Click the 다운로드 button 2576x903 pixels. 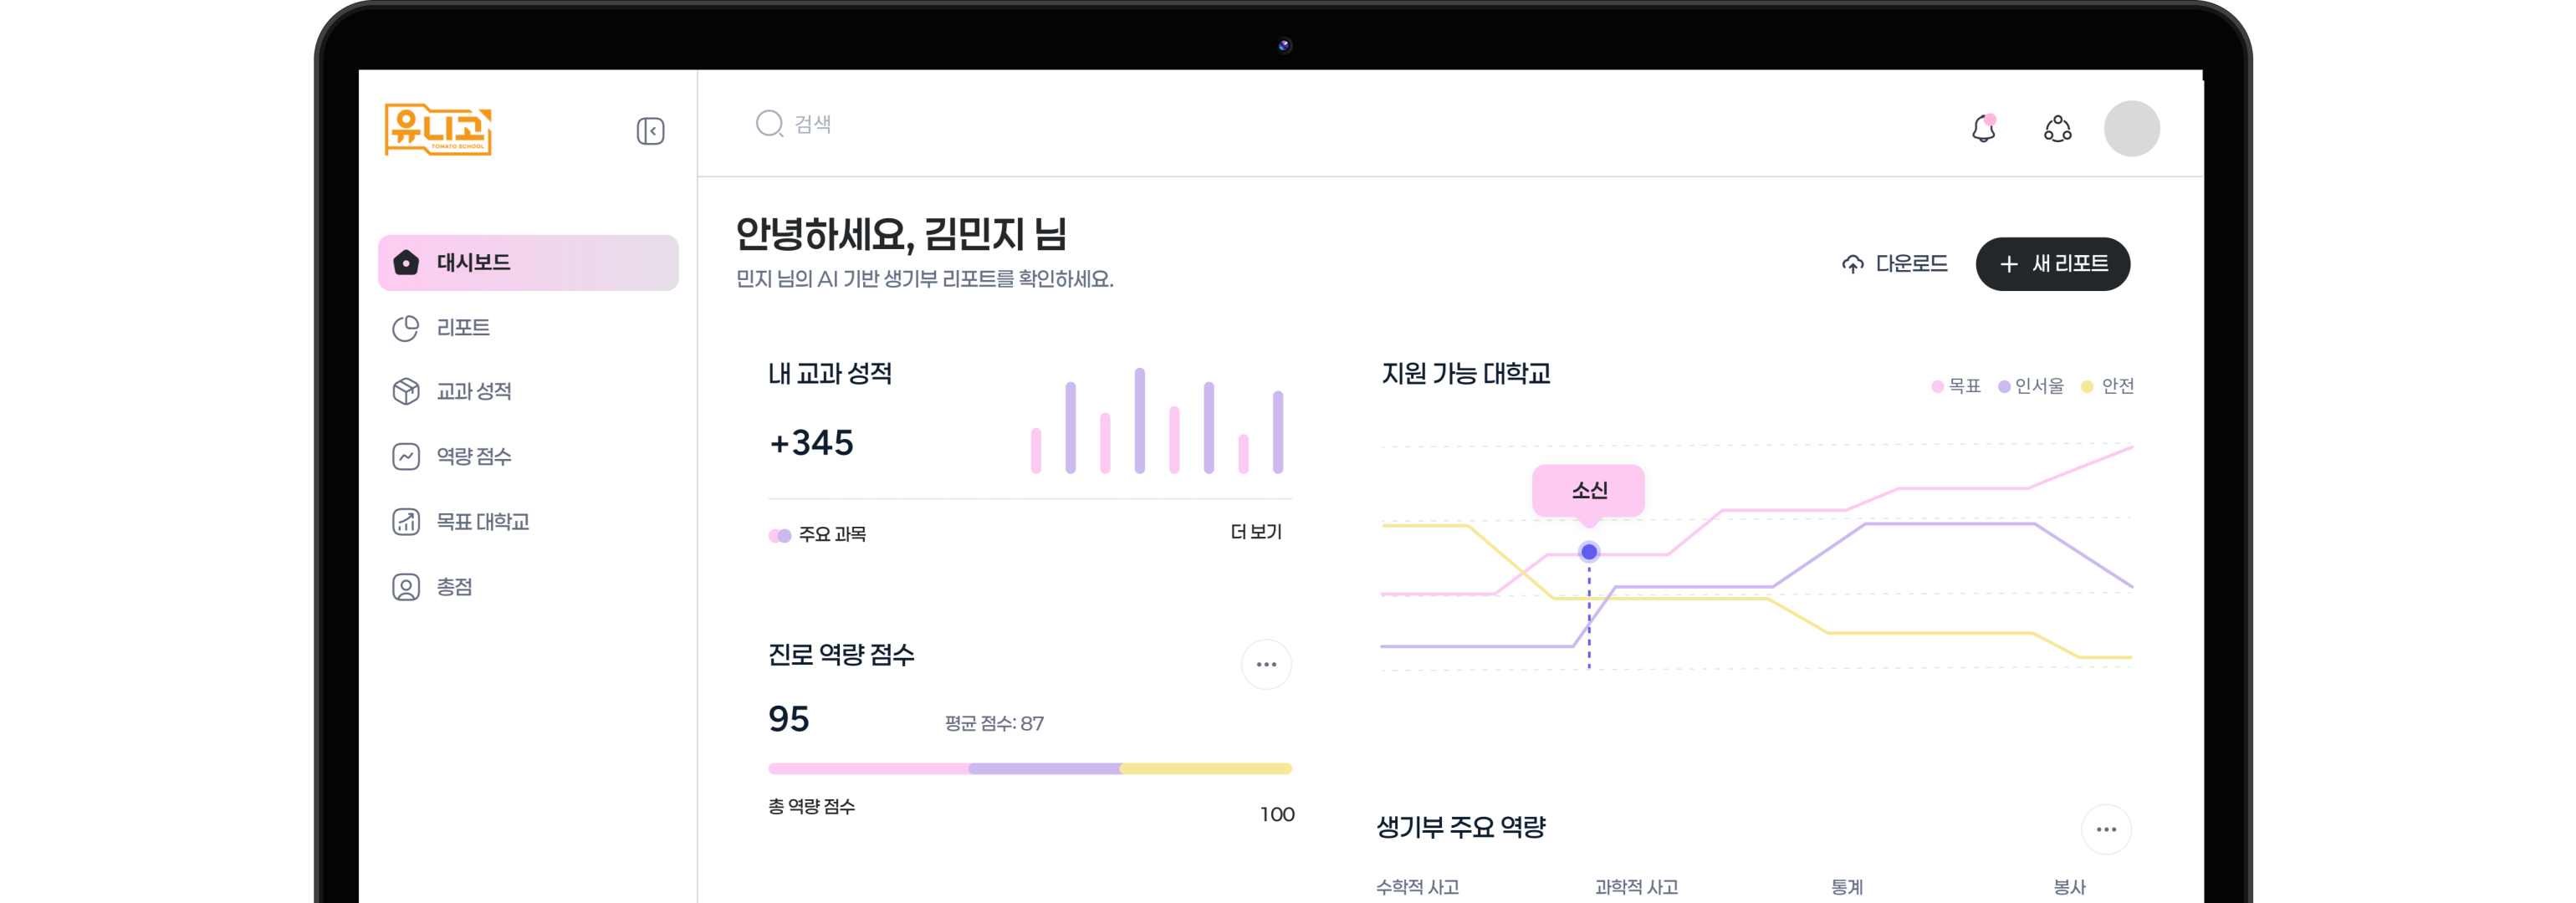[x=1895, y=264]
